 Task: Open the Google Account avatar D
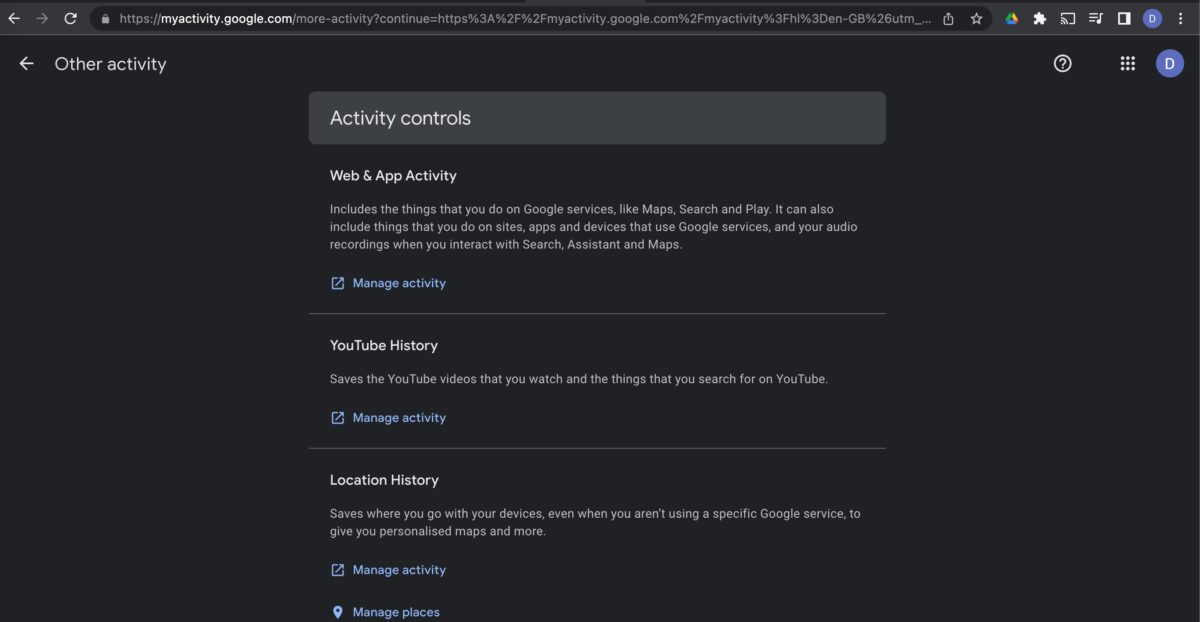tap(1169, 64)
